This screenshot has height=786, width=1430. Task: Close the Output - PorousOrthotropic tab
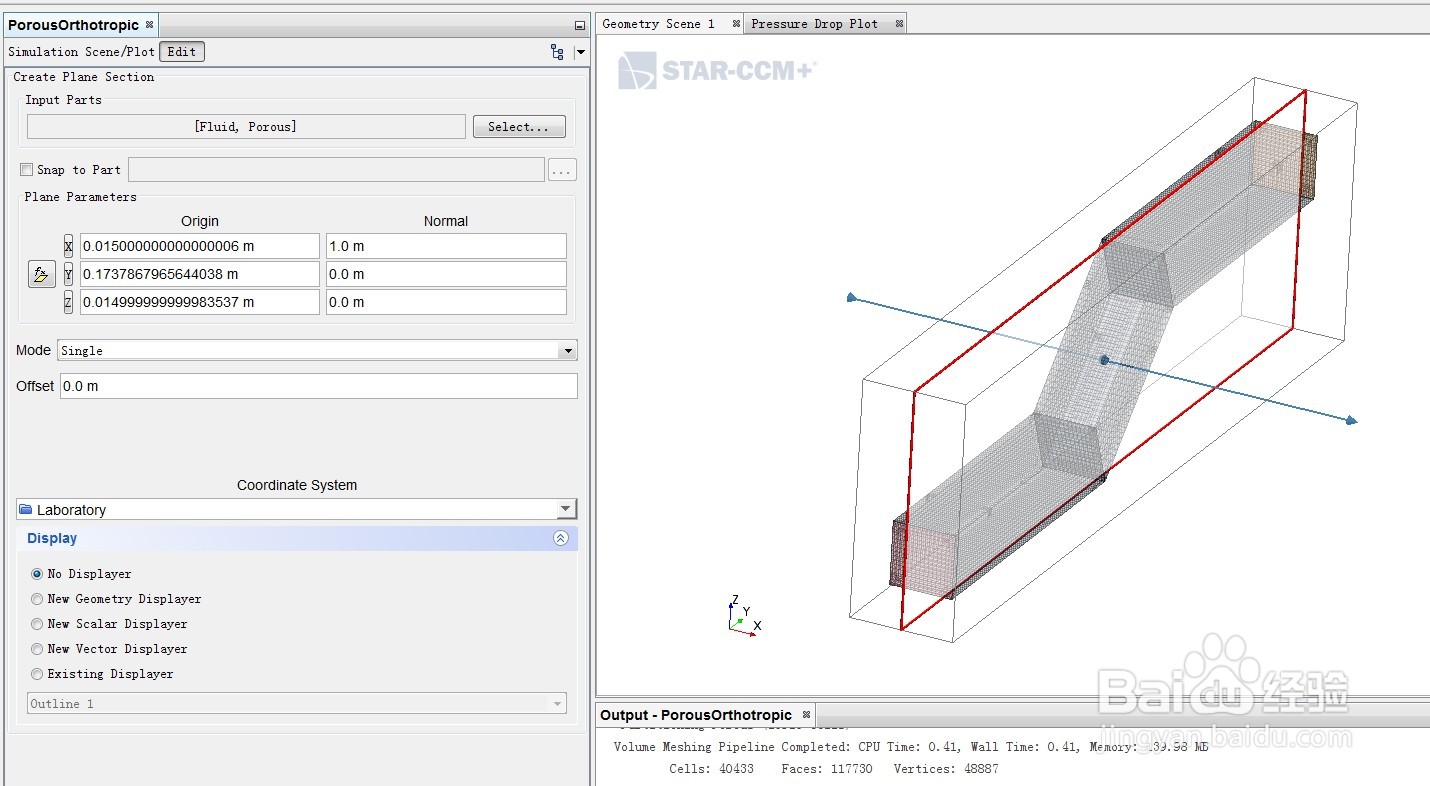806,715
